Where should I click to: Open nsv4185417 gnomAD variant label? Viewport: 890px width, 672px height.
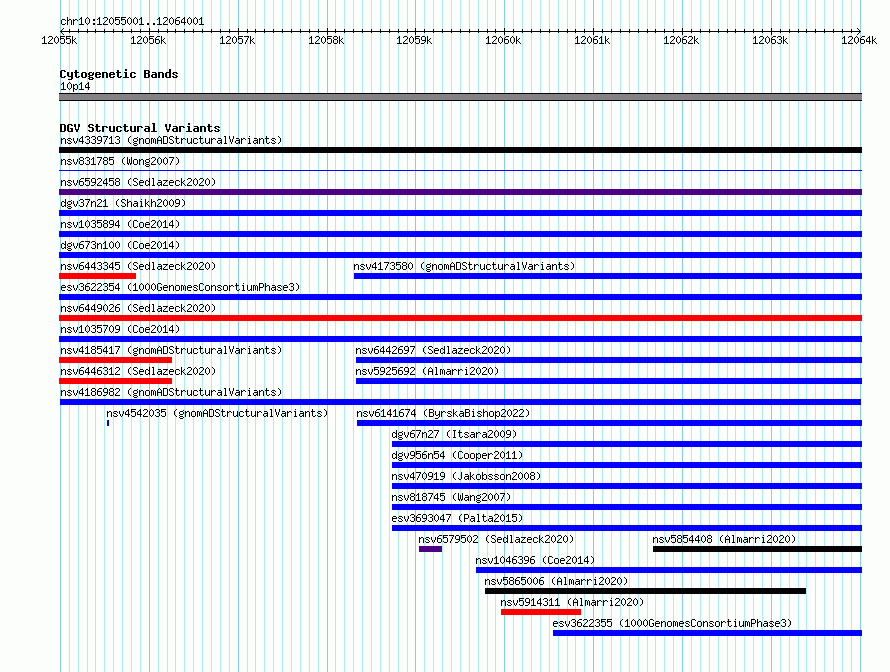pos(171,350)
